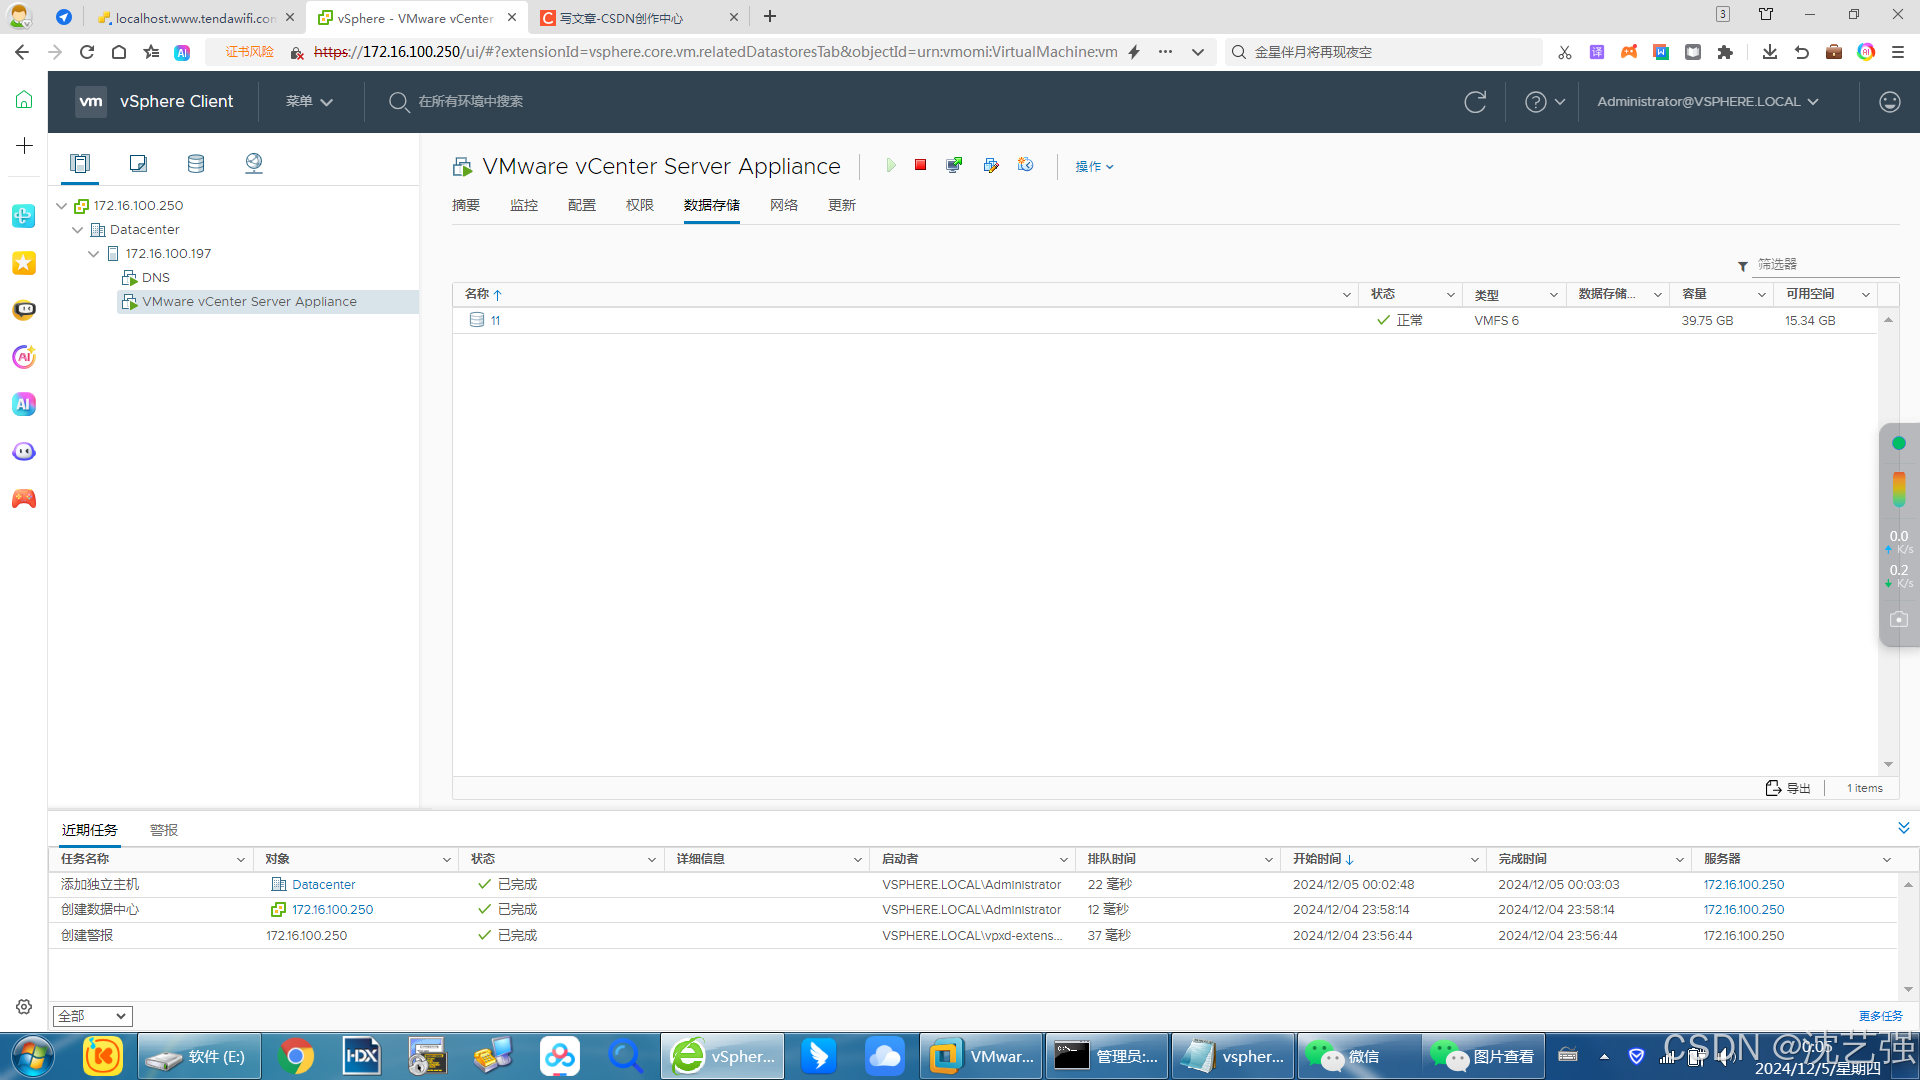Open Hosts and Clusters inventory view

click(80, 163)
